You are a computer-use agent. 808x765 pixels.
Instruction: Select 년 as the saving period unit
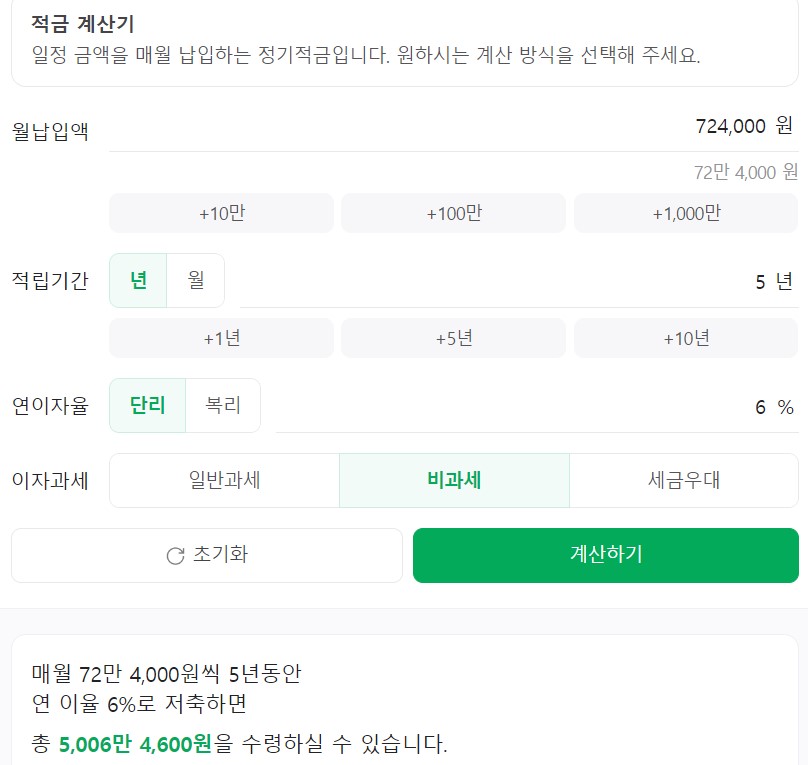[x=138, y=281]
